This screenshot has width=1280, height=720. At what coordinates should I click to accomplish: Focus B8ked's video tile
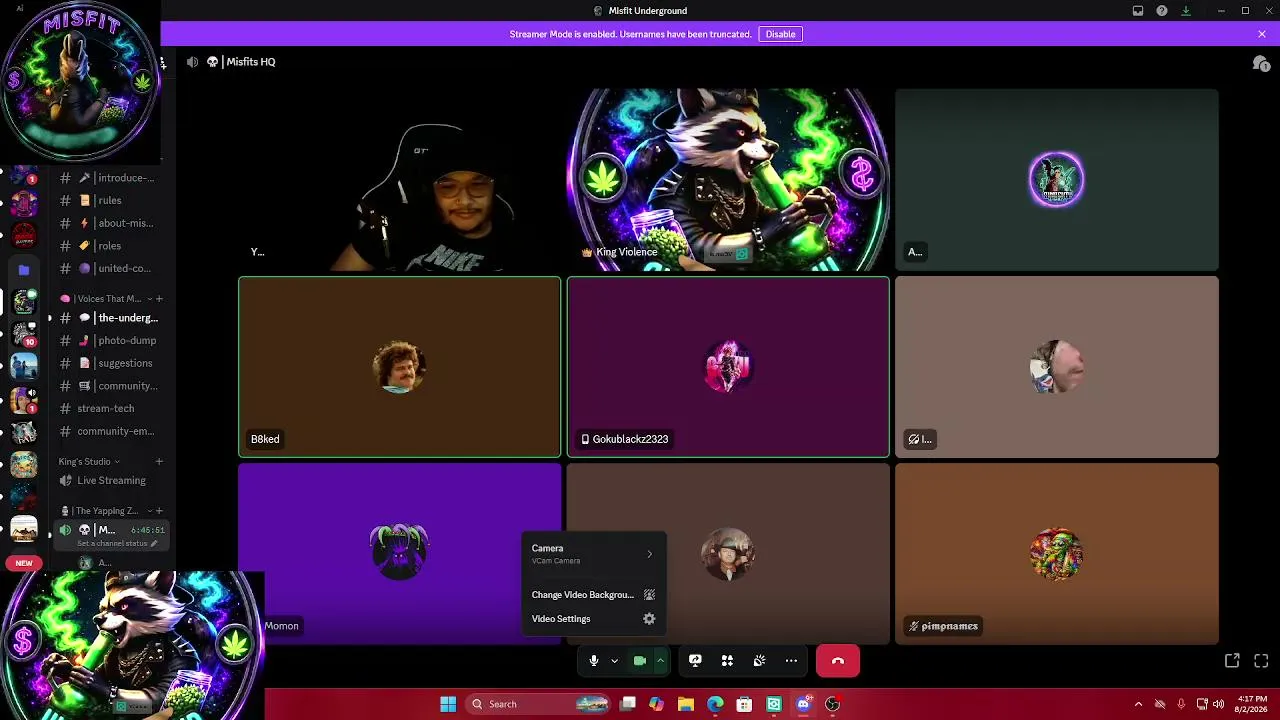[399, 367]
